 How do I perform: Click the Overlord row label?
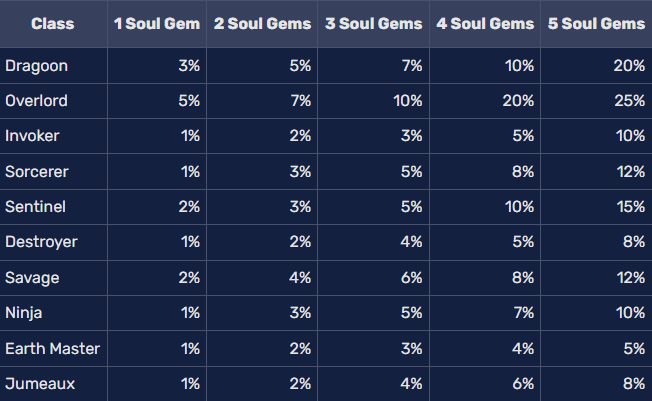click(x=35, y=101)
